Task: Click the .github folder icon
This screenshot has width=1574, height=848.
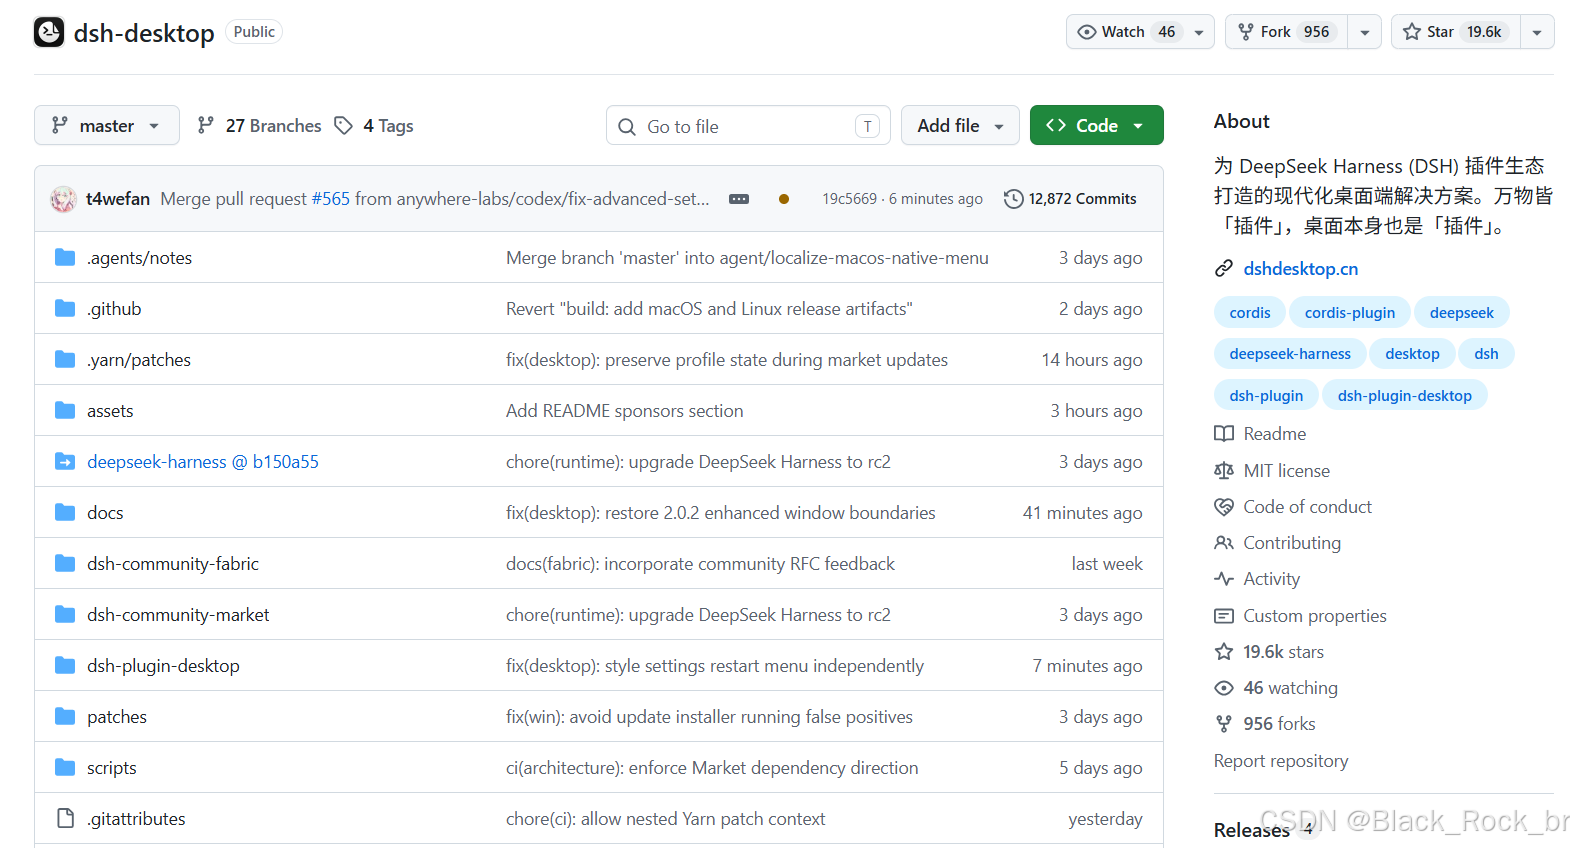Action: click(x=65, y=309)
